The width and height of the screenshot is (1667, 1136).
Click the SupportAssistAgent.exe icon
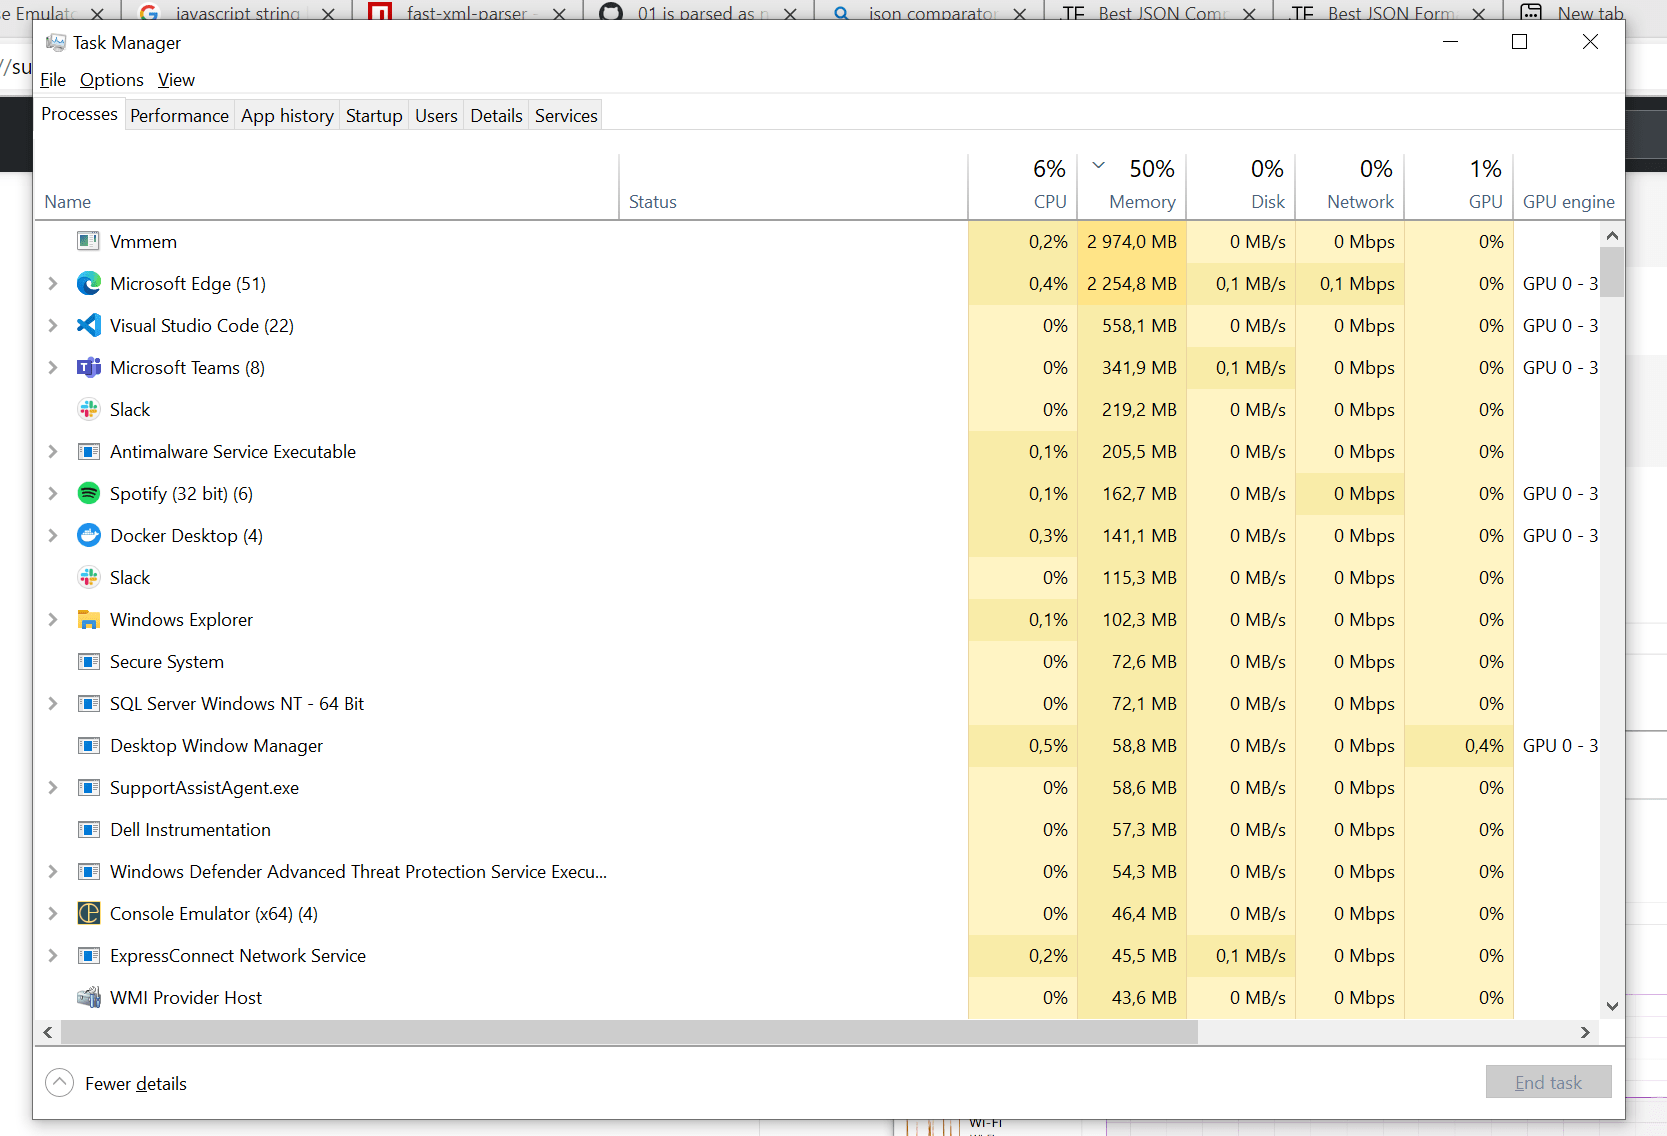tap(89, 787)
